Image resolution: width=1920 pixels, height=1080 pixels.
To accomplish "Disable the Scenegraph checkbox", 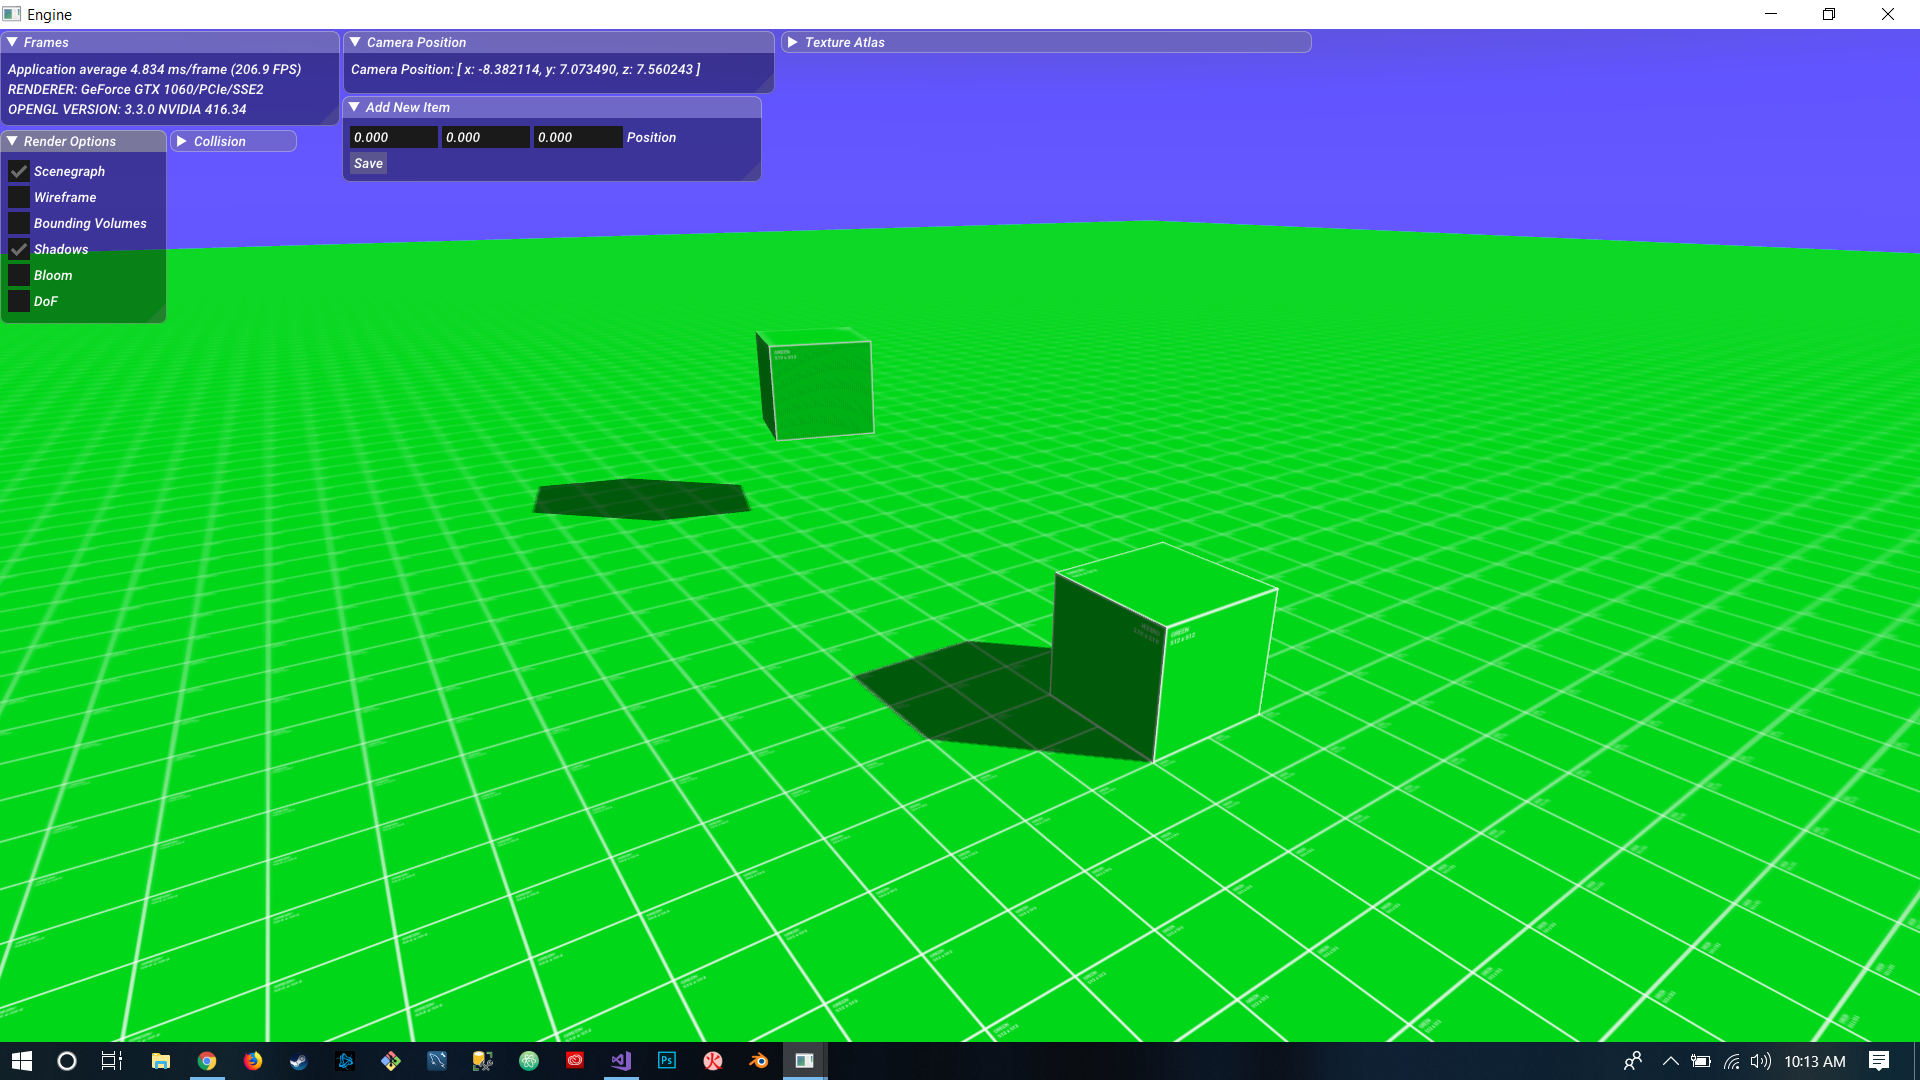I will pos(19,171).
